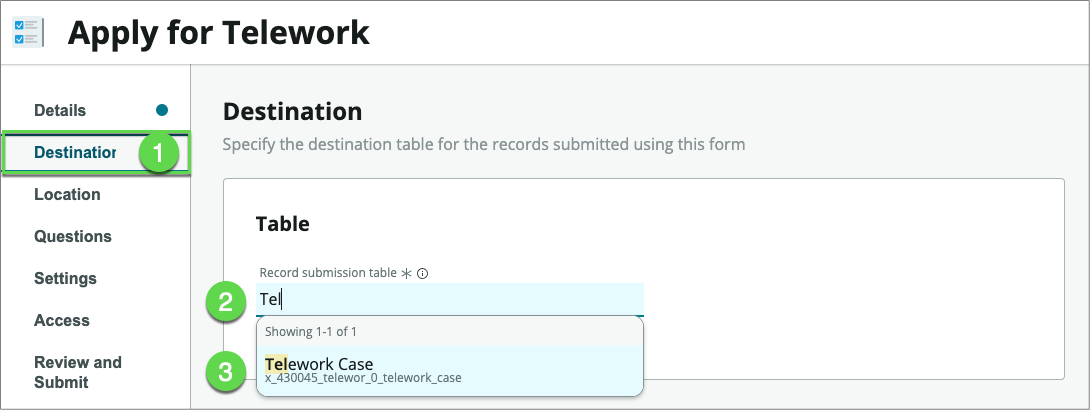Viewport: 1090px width, 410px height.
Task: Switch to the Questions section
Action: point(73,236)
